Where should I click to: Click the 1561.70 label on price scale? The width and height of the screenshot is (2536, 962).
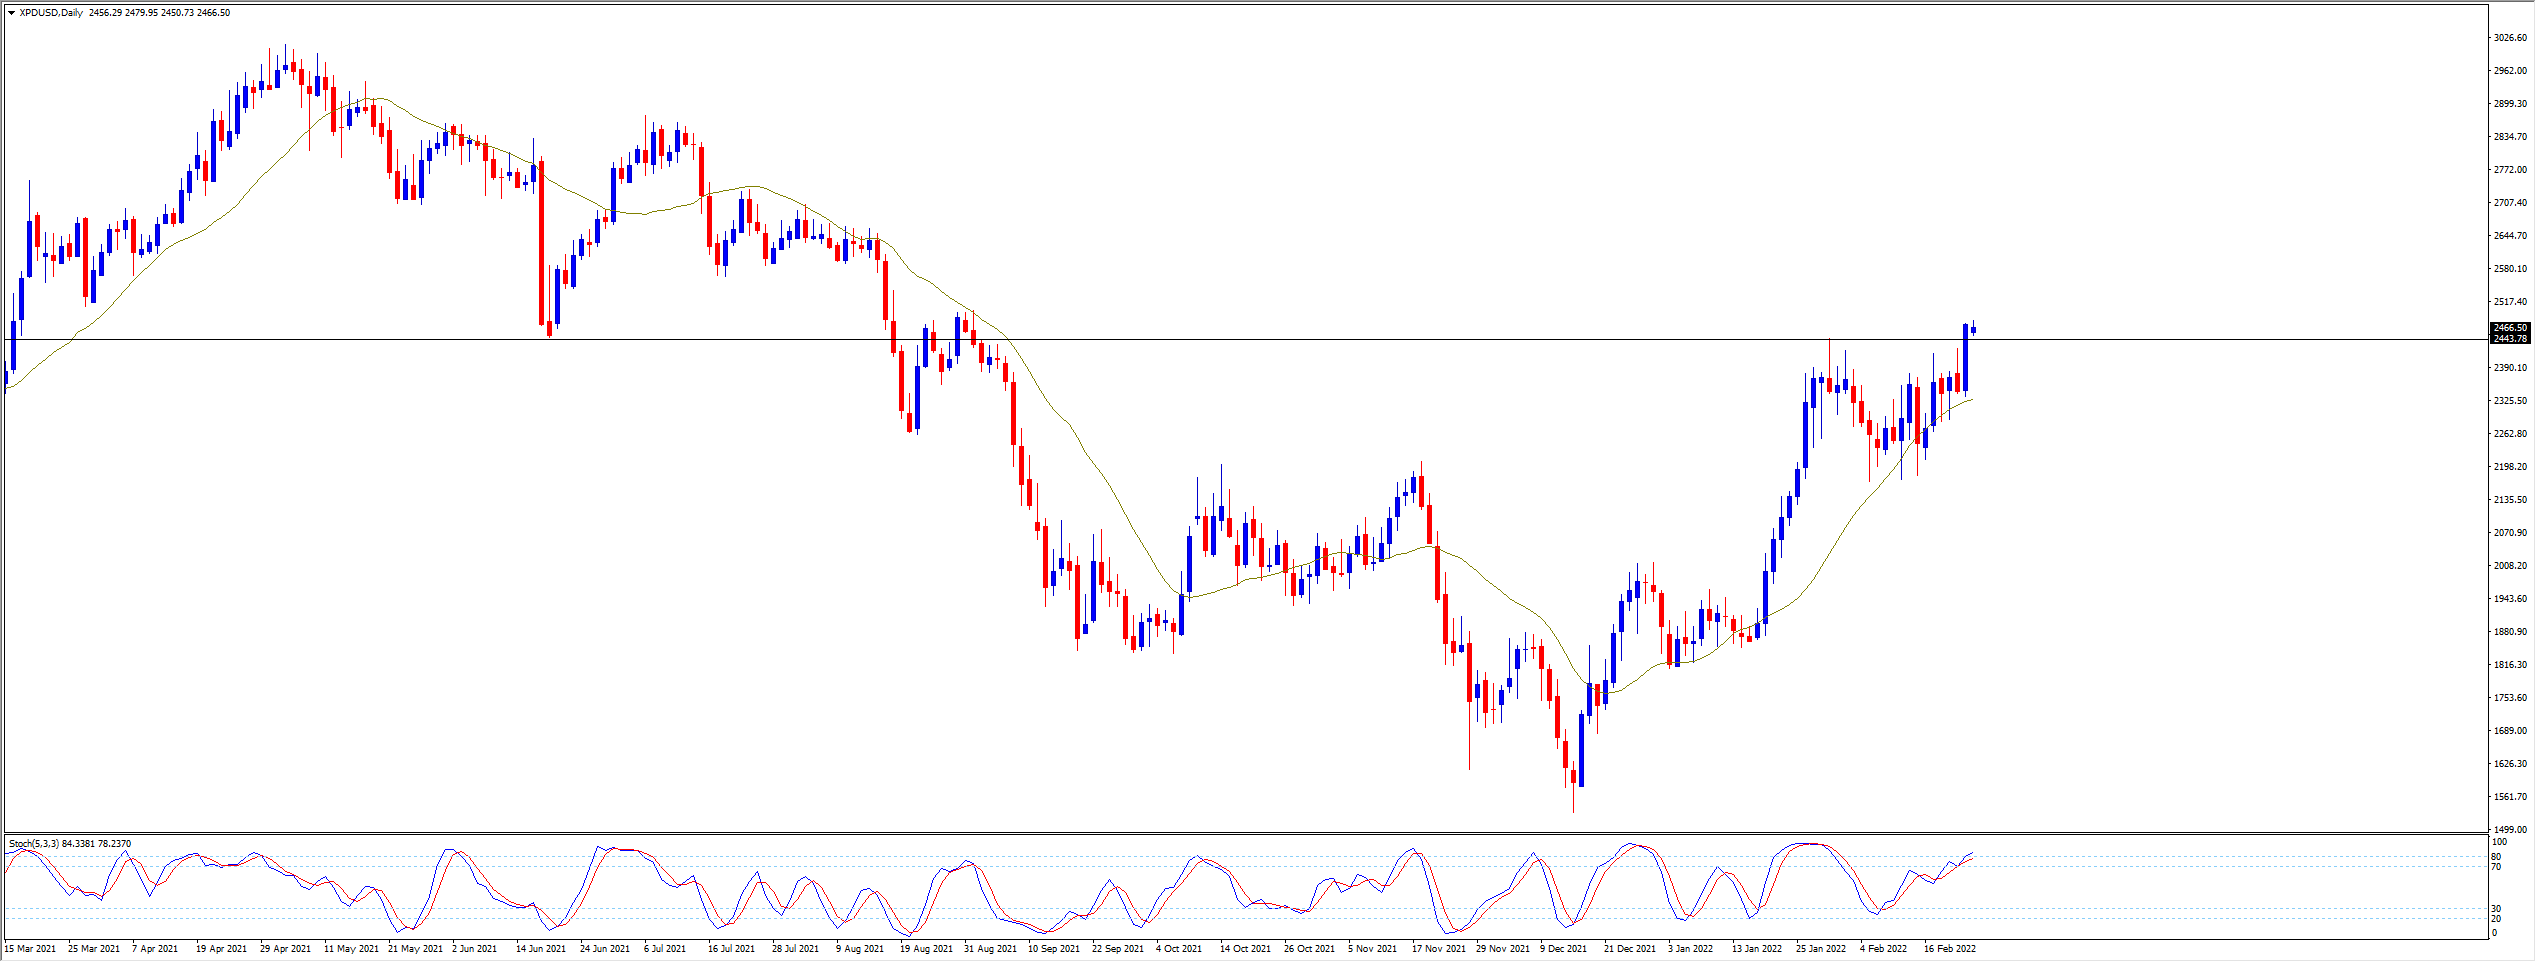[x=2510, y=797]
